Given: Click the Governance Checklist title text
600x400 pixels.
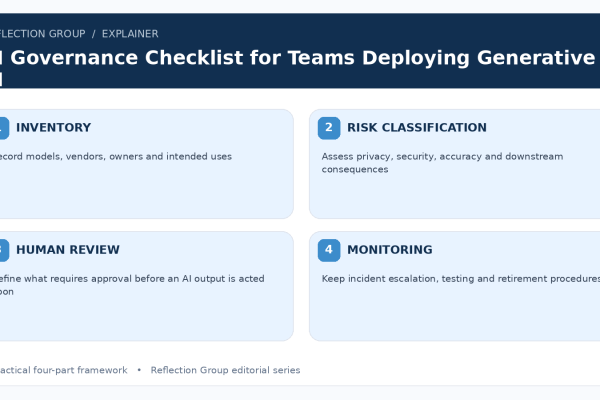Looking at the screenshot, I should 300,58.
